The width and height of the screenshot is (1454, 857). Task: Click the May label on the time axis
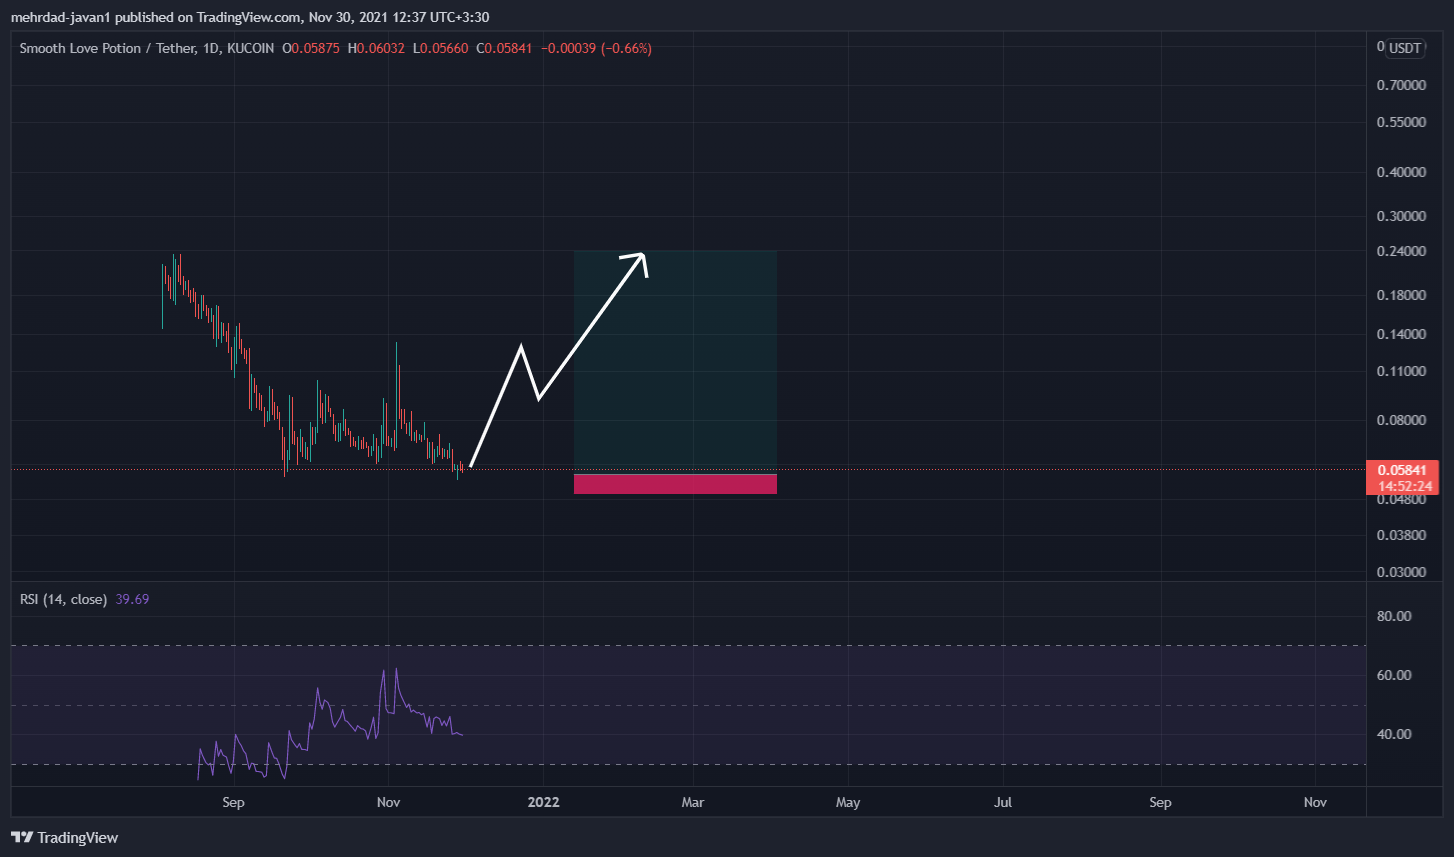(848, 802)
